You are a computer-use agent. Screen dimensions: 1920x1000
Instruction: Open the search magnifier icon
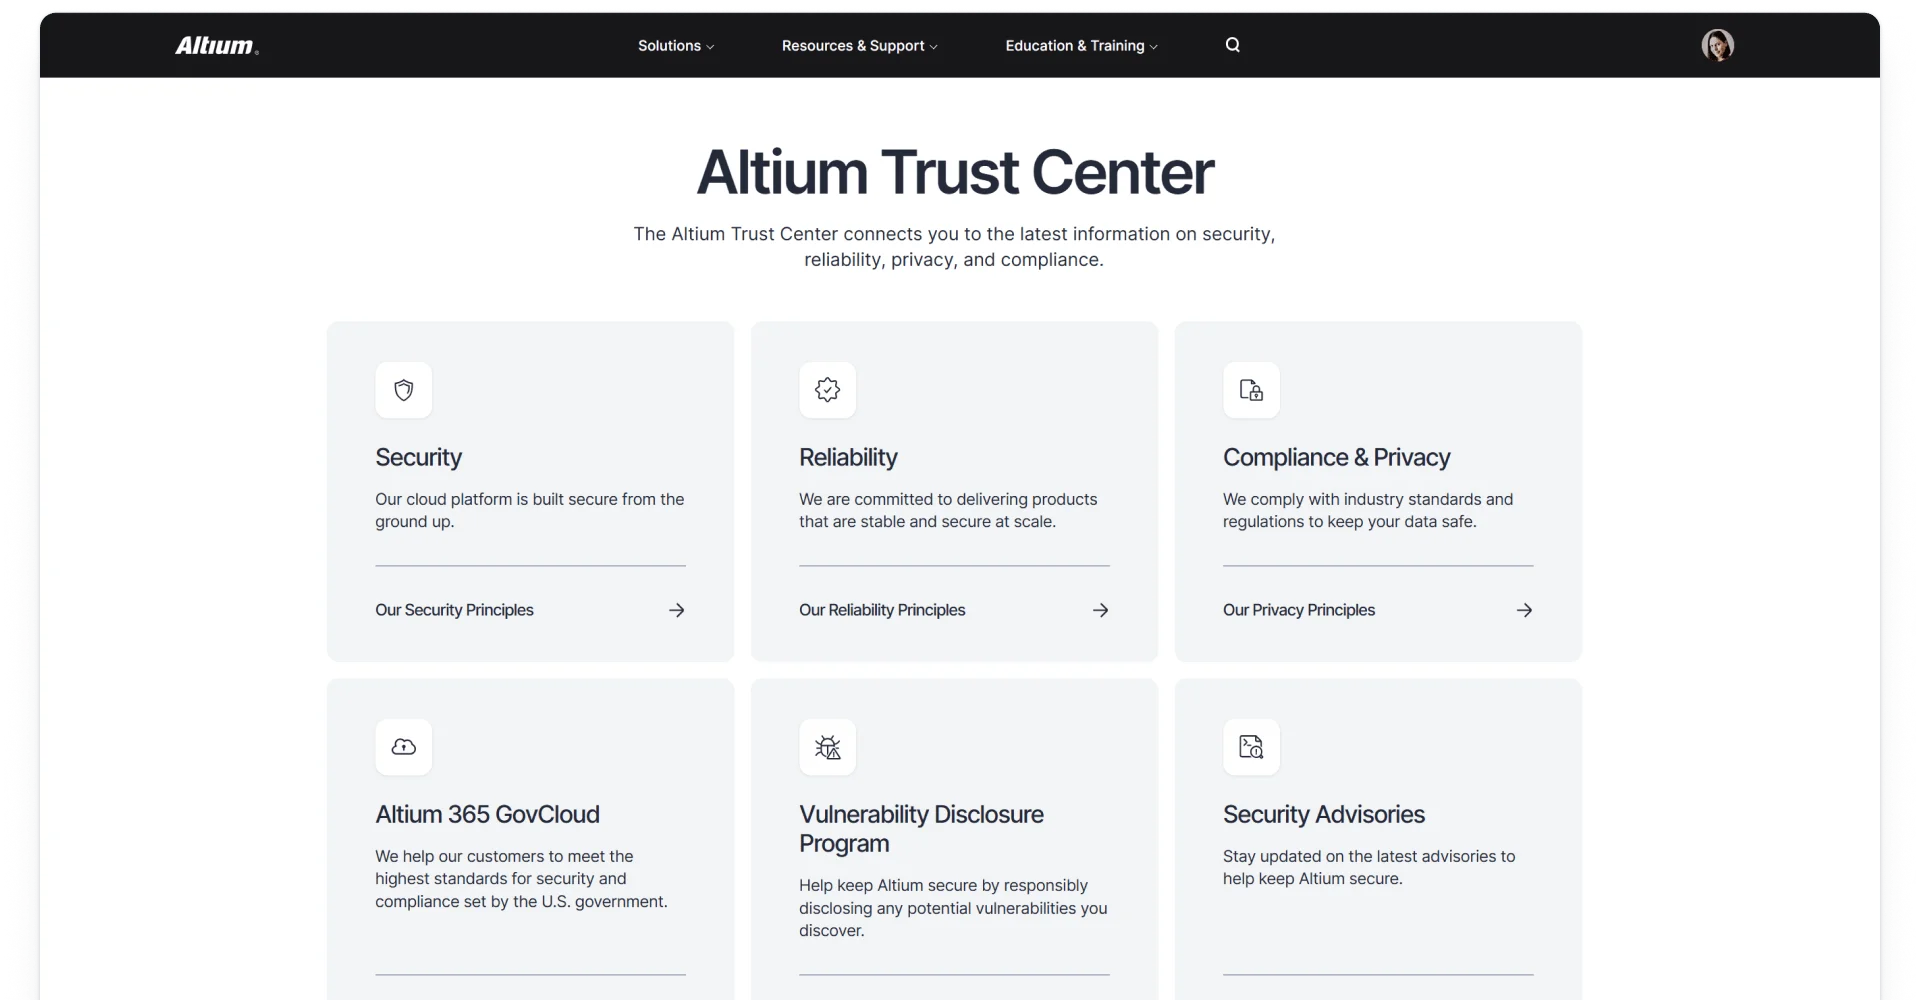point(1233,45)
